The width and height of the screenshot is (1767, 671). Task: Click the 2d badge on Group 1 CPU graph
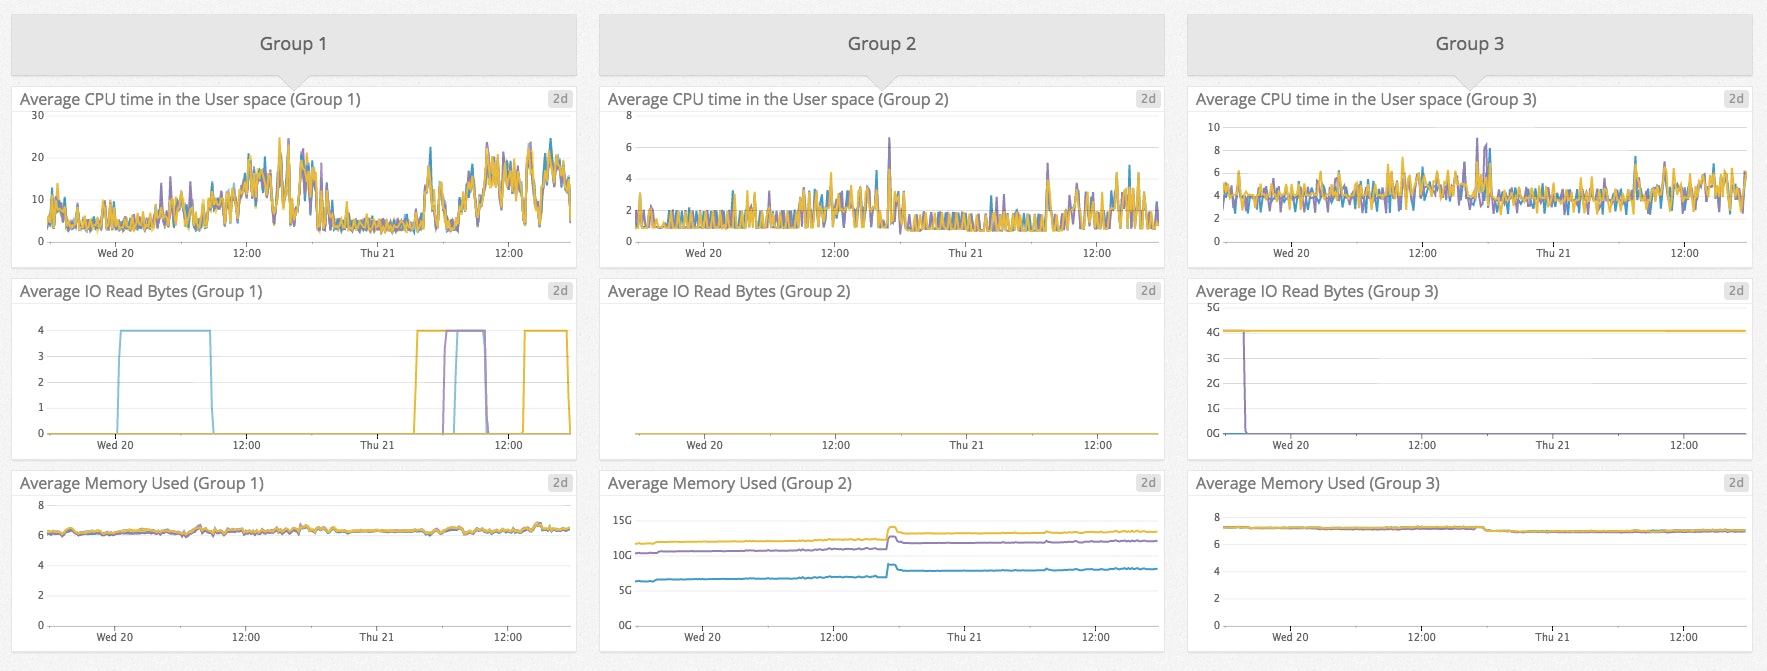coord(560,99)
